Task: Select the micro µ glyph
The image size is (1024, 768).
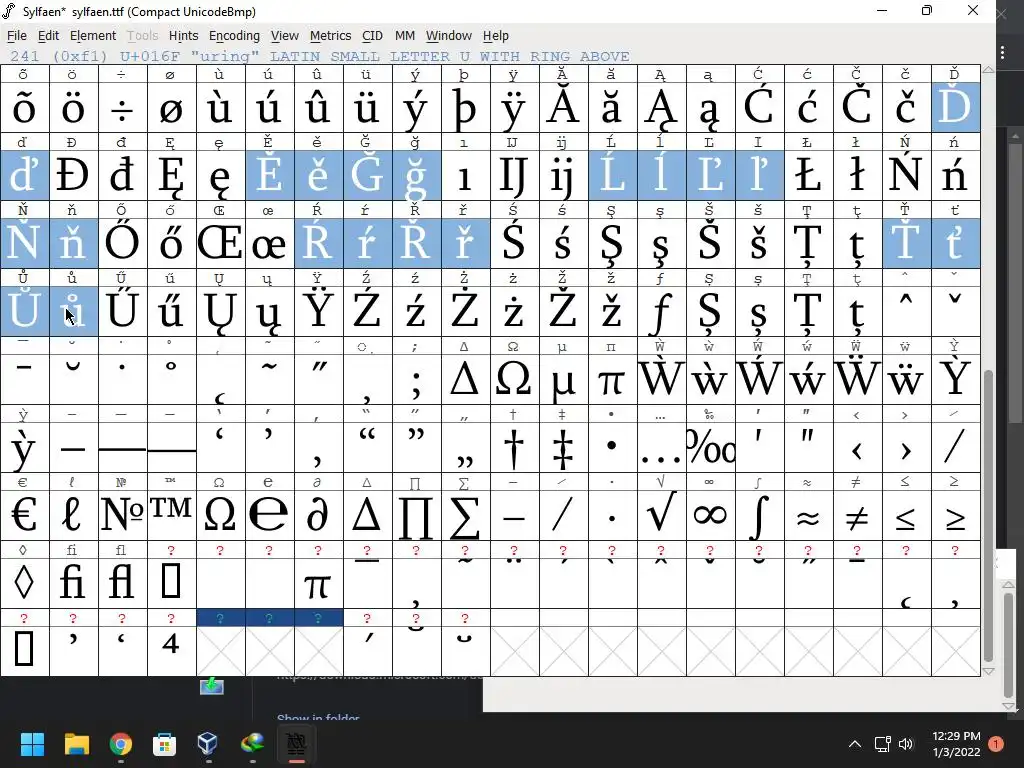Action: click(563, 379)
